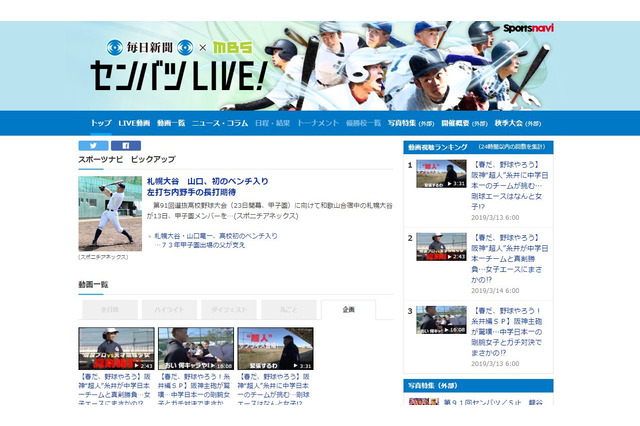Open the LIVE動画 navigation item
The width and height of the screenshot is (640, 426).
(134, 123)
